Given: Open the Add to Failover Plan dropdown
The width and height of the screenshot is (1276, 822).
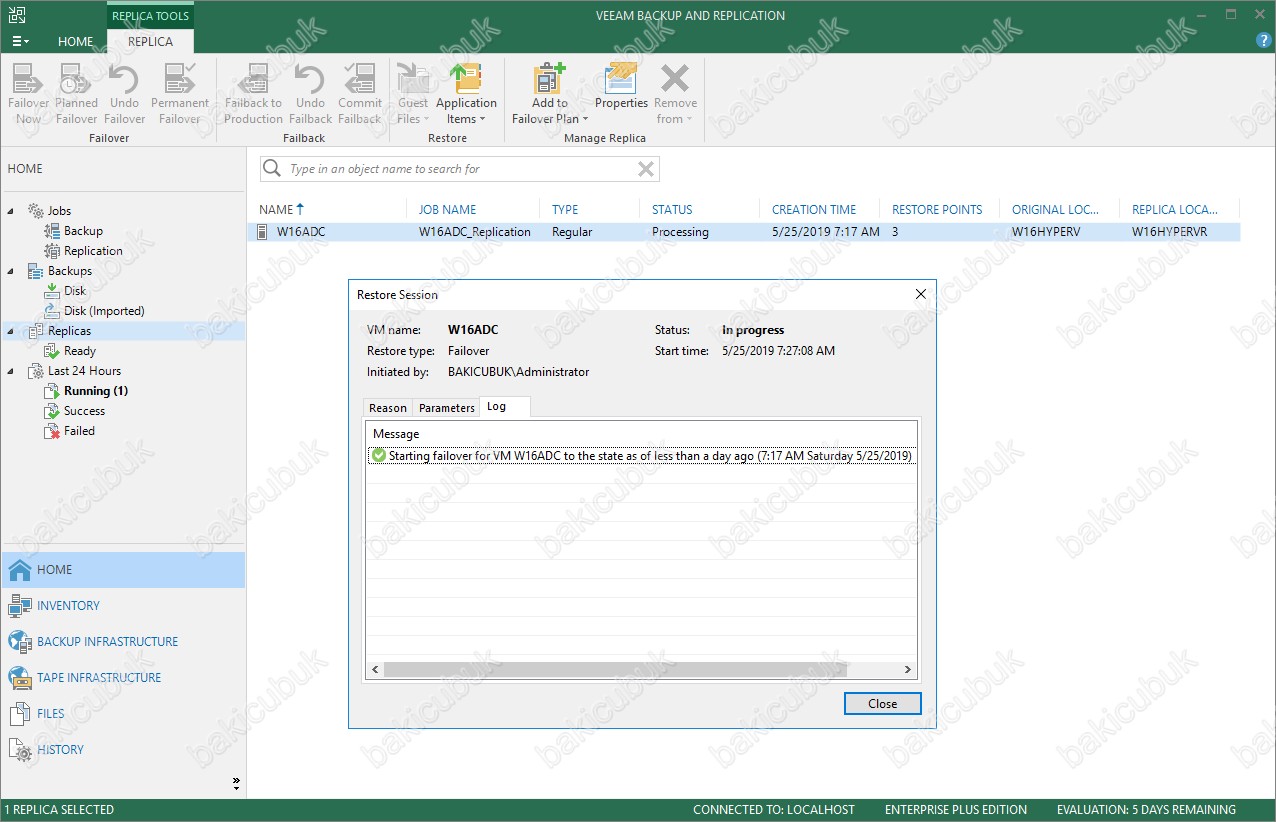Looking at the screenshot, I should click(549, 94).
